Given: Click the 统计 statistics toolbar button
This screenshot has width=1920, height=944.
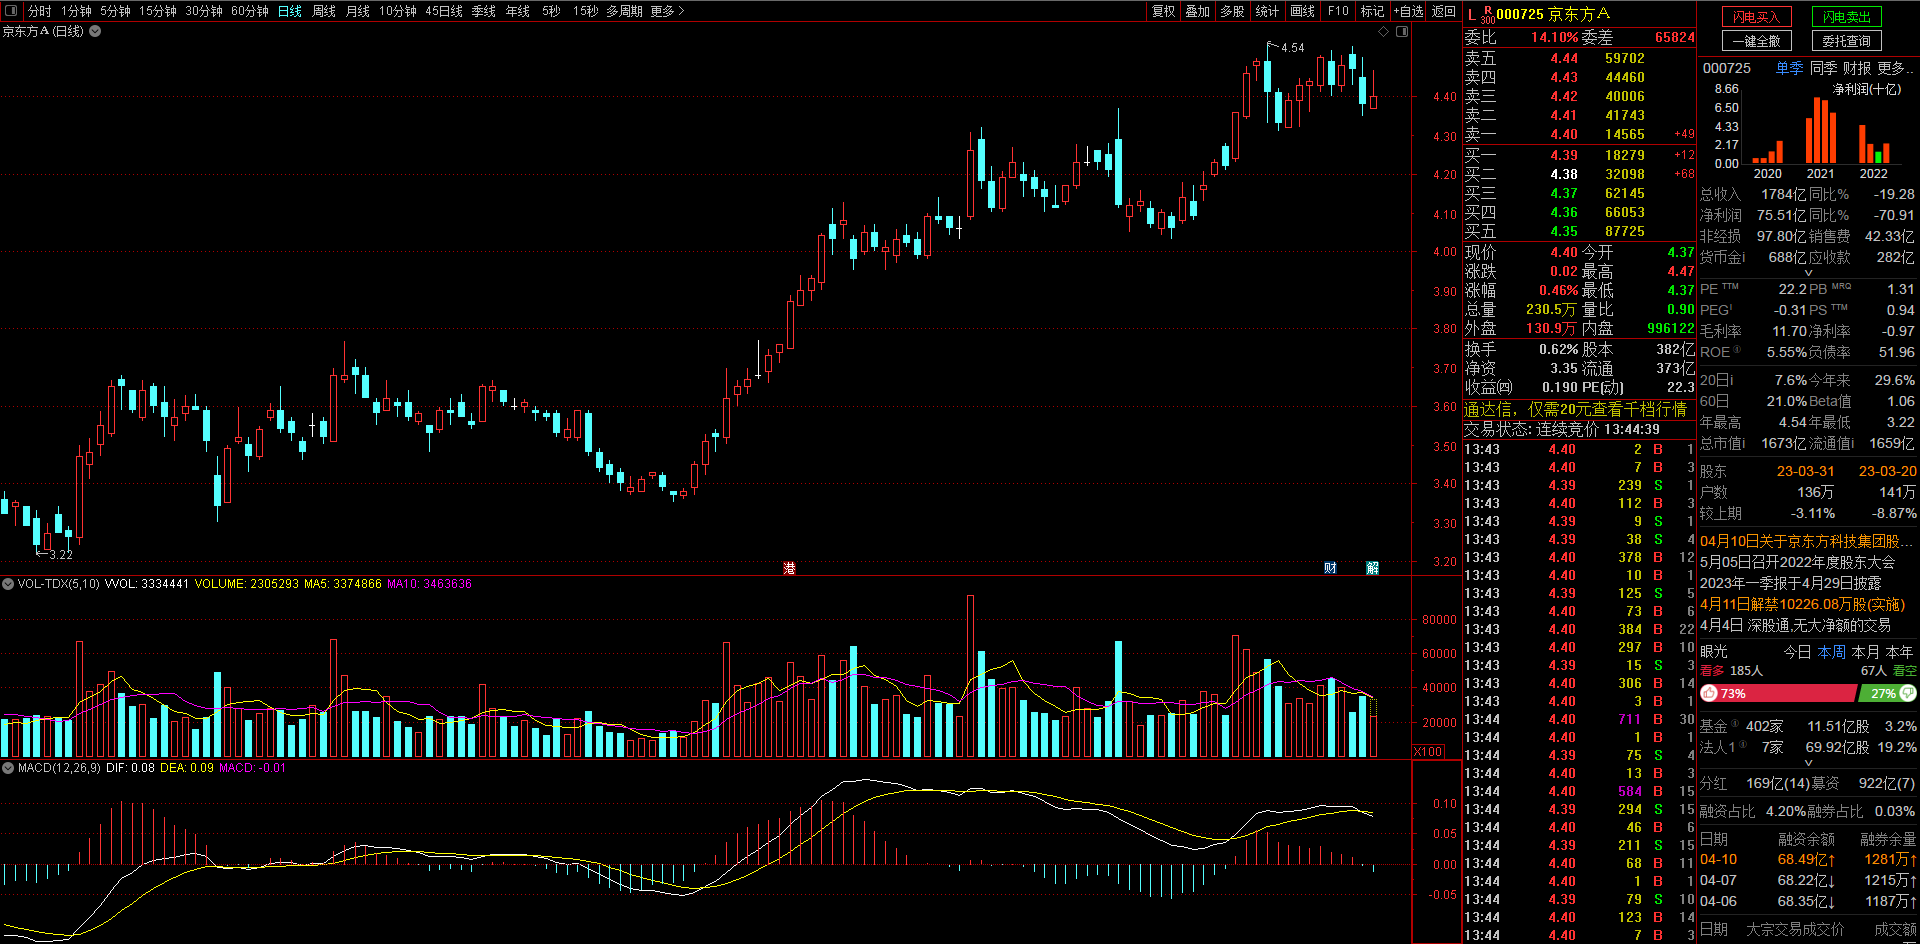Looking at the screenshot, I should [1267, 11].
